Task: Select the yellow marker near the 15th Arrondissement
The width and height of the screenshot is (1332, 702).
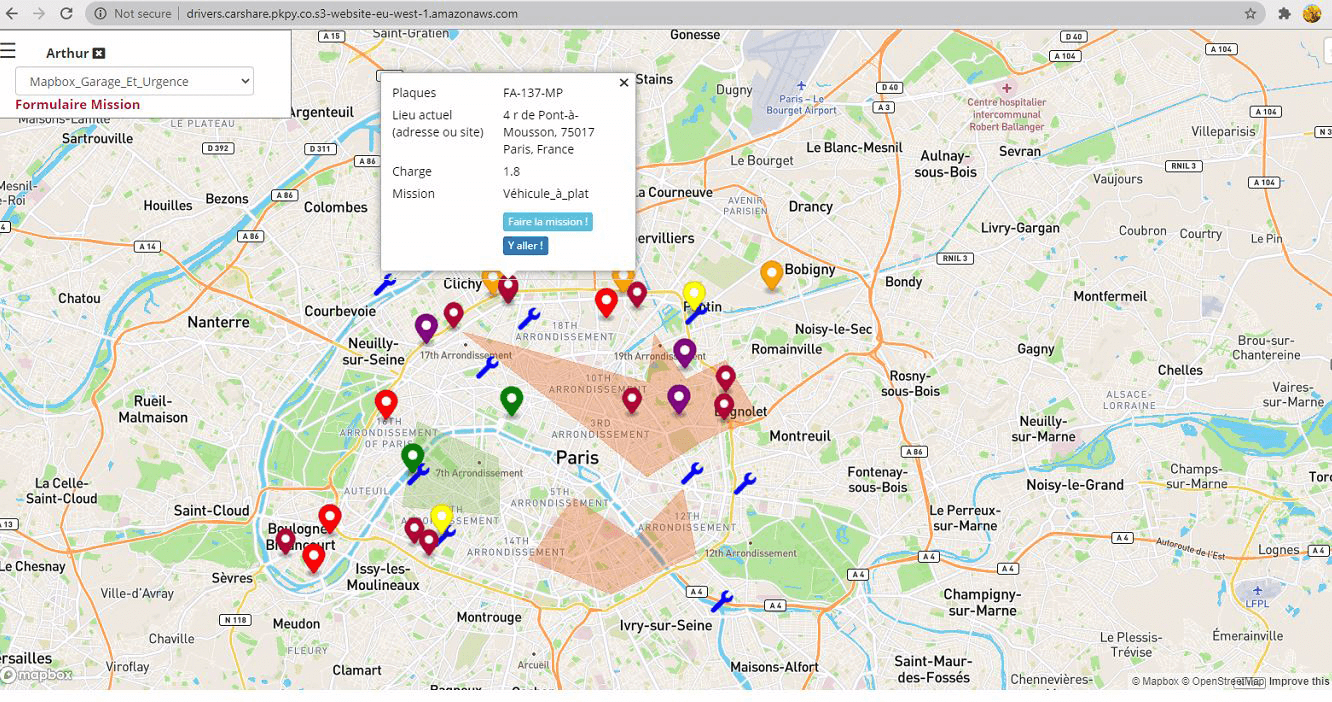Action: pos(441,519)
